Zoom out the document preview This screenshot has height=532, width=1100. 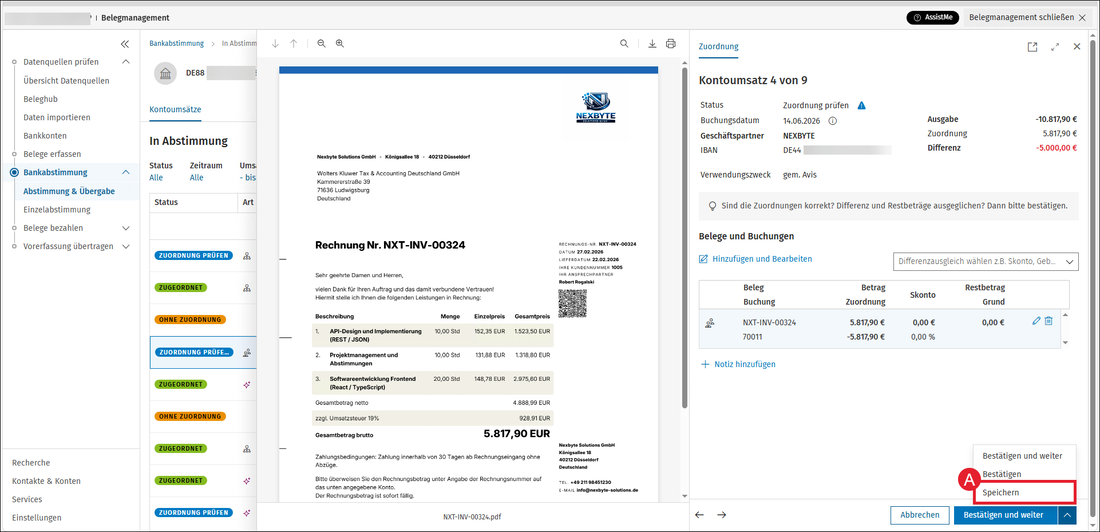tap(321, 44)
